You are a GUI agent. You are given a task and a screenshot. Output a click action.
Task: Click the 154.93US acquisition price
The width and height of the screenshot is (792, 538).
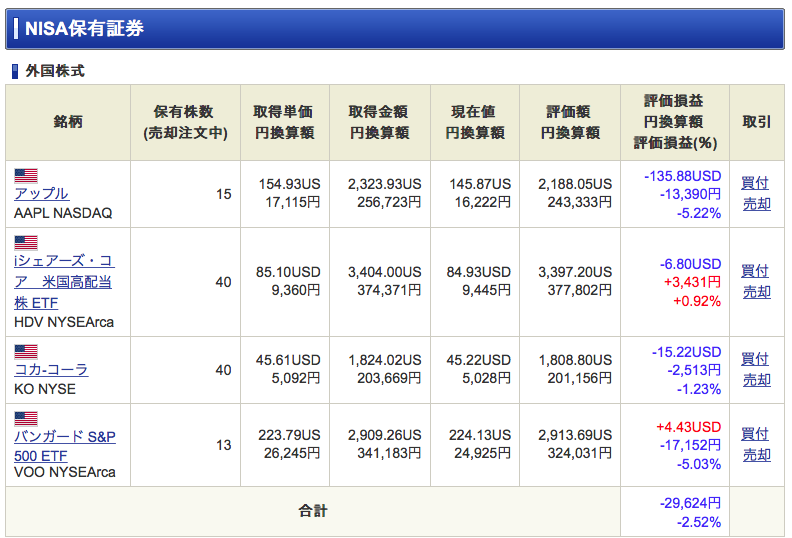[289, 184]
